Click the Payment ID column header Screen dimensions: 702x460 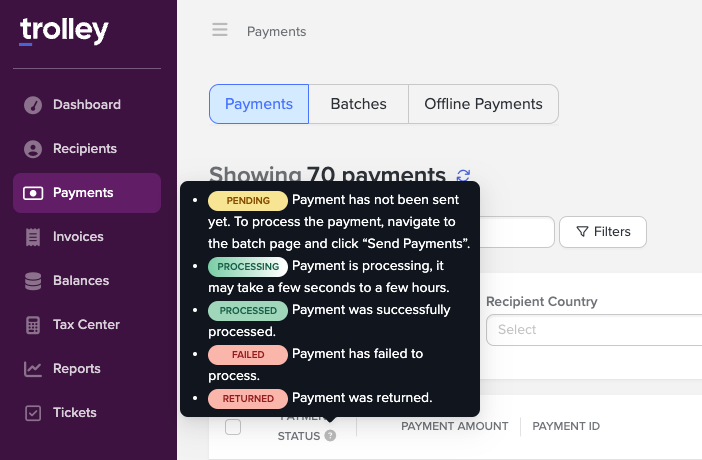(566, 426)
